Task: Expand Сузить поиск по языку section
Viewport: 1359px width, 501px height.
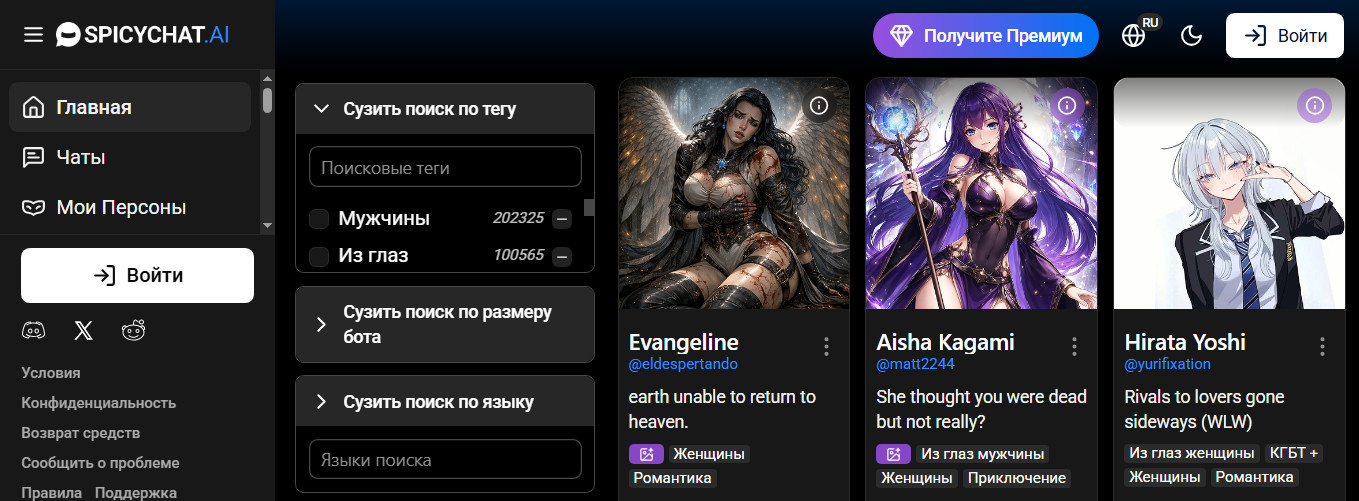Action: (x=321, y=402)
